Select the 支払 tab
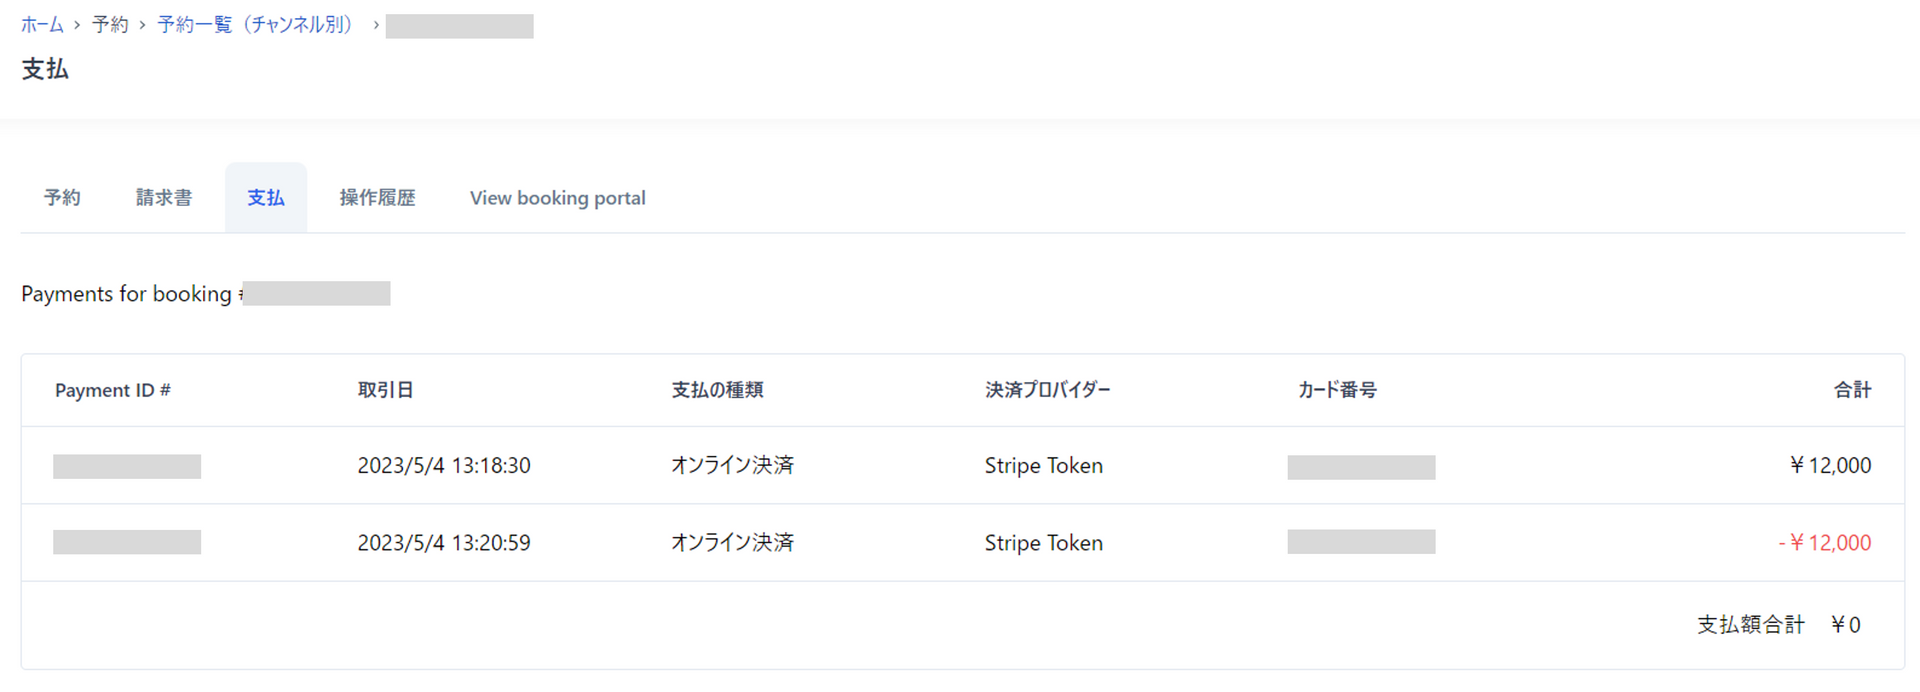 click(265, 197)
